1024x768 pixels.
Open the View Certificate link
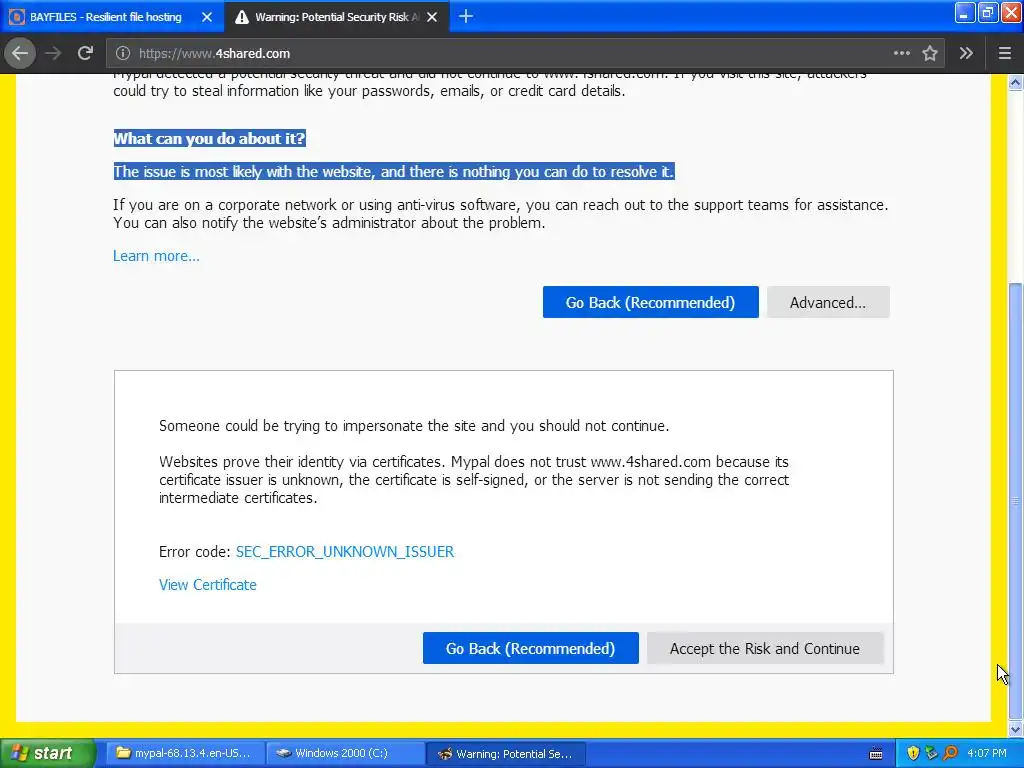click(x=208, y=584)
